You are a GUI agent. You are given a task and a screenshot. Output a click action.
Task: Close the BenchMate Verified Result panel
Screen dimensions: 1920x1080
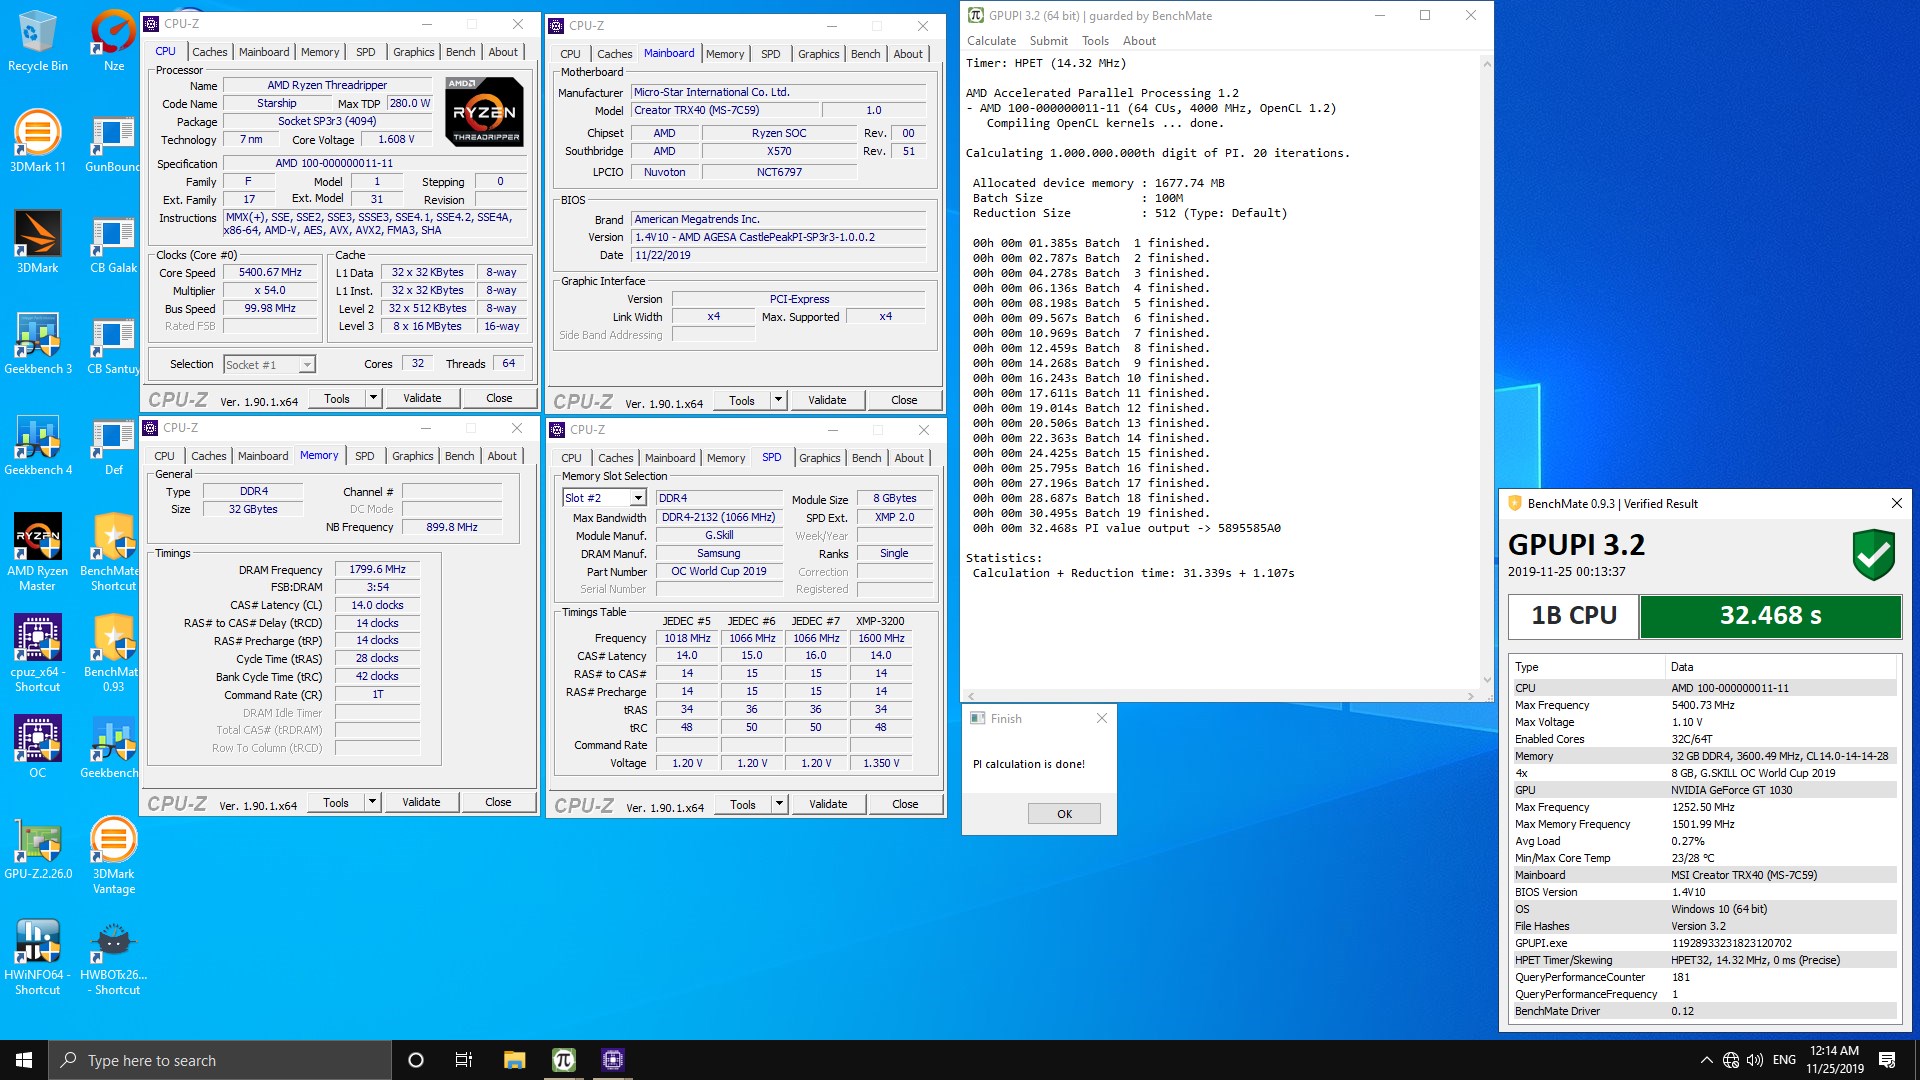(1896, 503)
